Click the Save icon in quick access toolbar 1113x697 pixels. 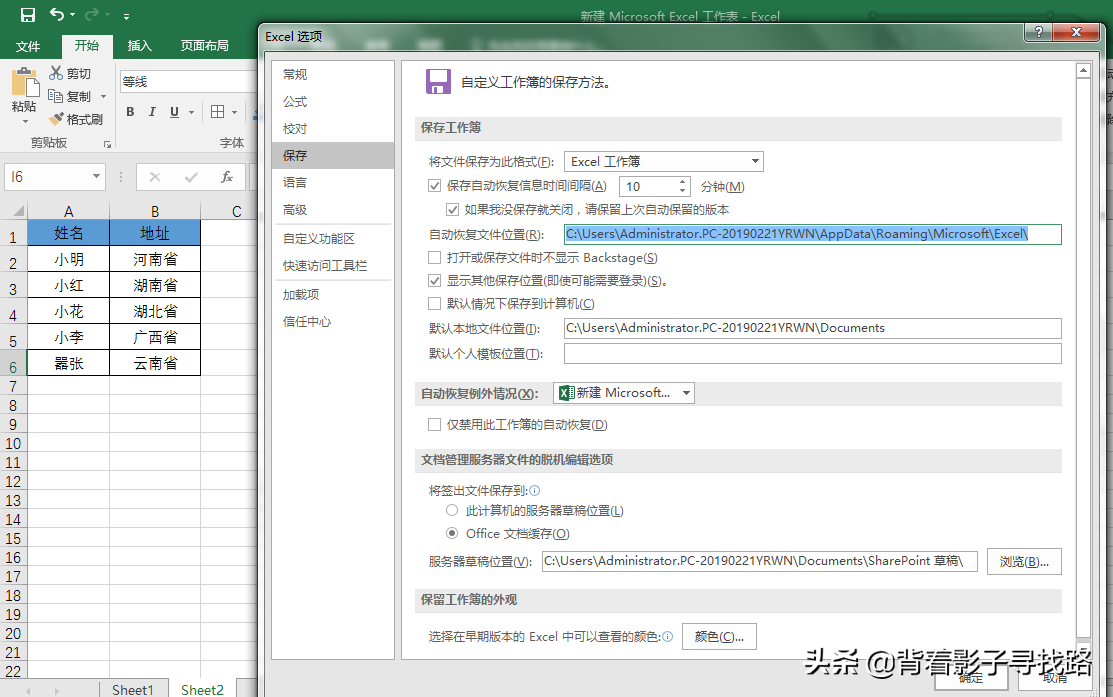pos(28,15)
